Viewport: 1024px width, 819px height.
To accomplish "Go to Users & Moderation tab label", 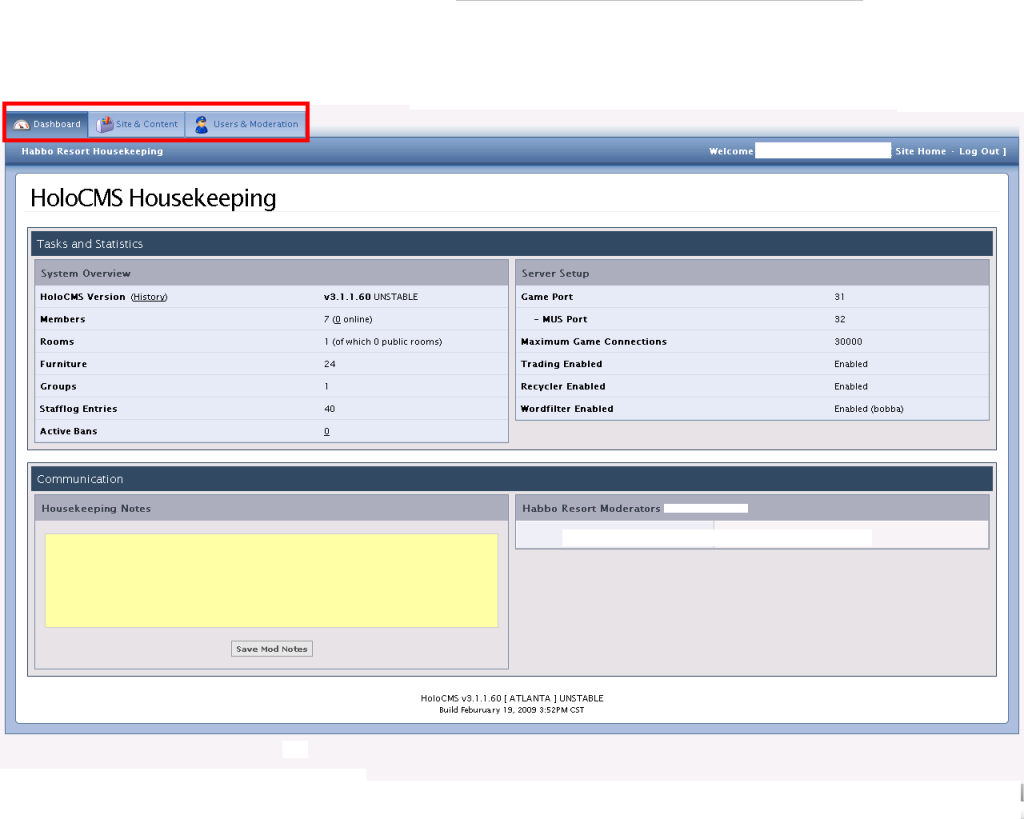I will pos(255,124).
